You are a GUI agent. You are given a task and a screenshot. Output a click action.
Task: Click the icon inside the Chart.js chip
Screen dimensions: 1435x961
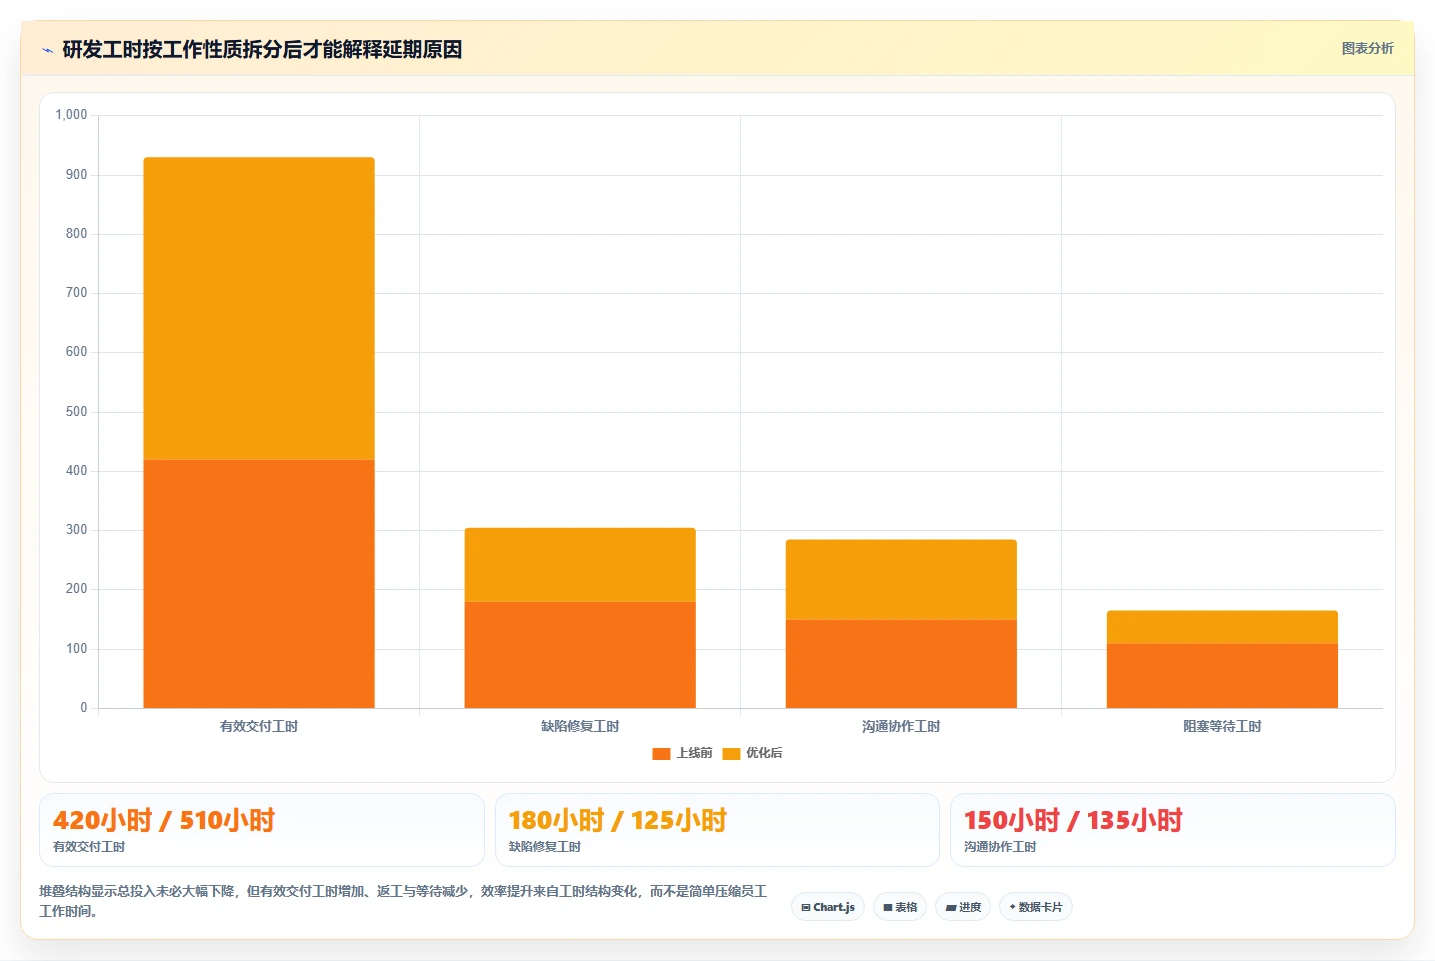[x=806, y=908]
